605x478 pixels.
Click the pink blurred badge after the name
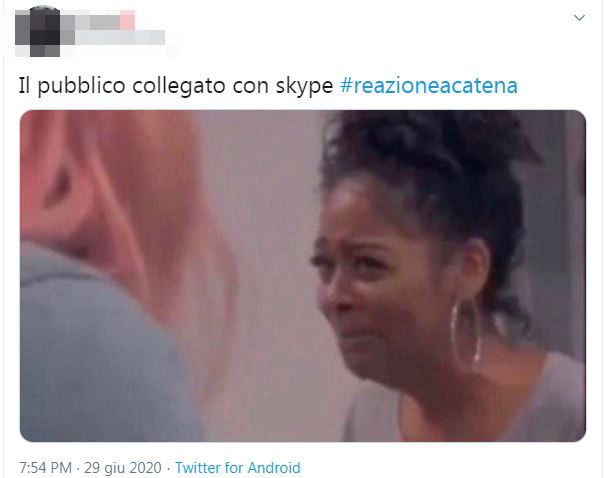pos(127,20)
